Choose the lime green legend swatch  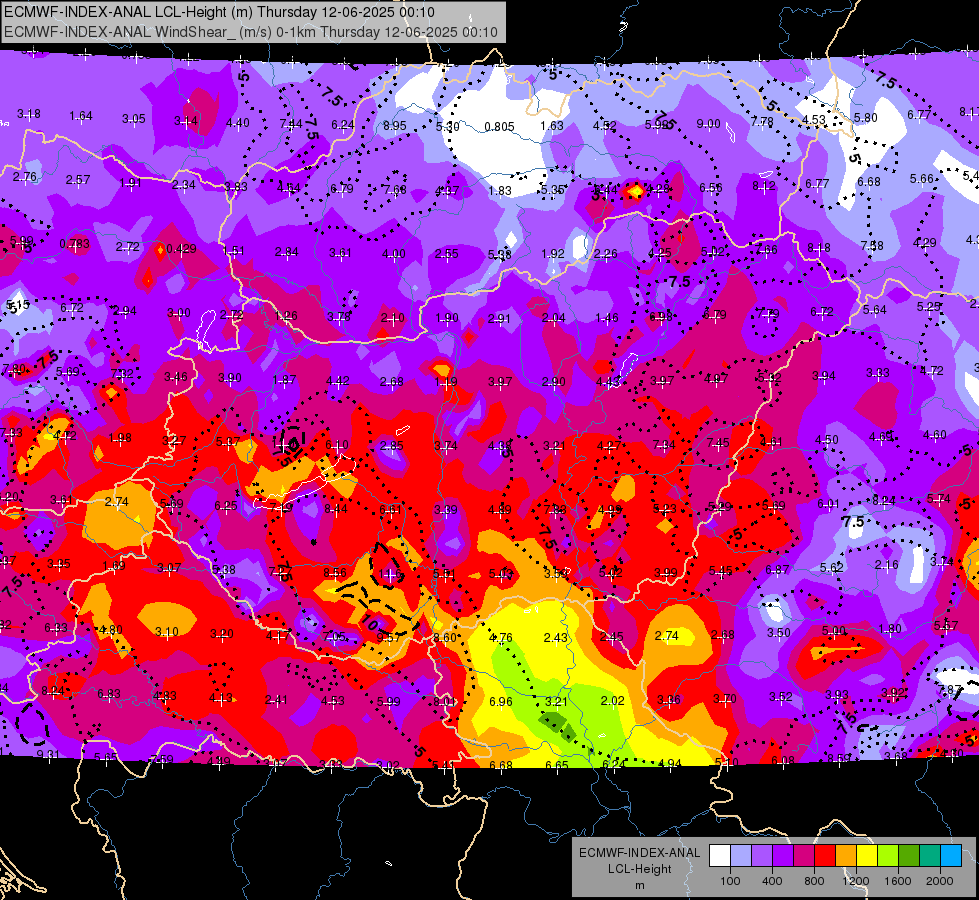[888, 856]
